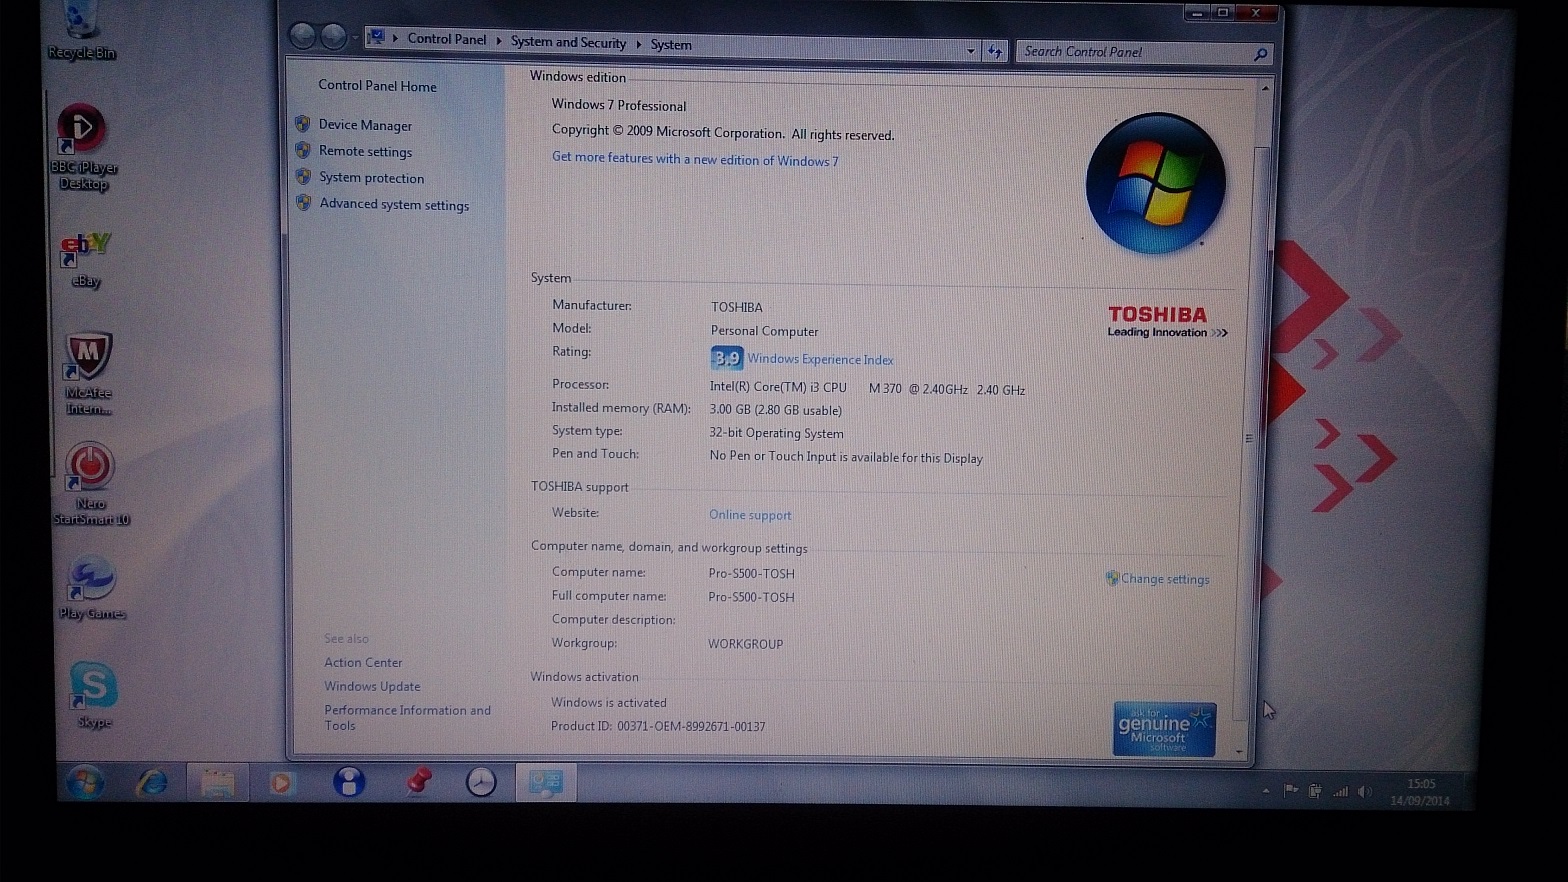
Task: Click Change settings link
Action: coord(1165,579)
